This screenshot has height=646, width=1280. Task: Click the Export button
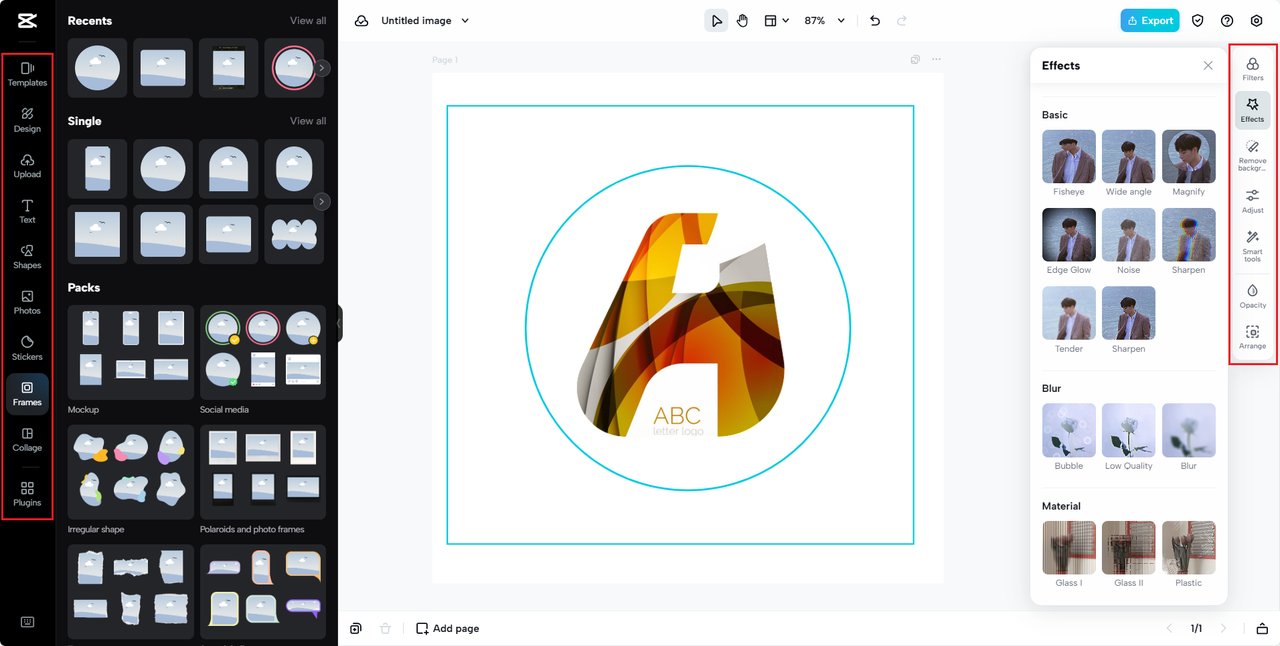click(1150, 20)
